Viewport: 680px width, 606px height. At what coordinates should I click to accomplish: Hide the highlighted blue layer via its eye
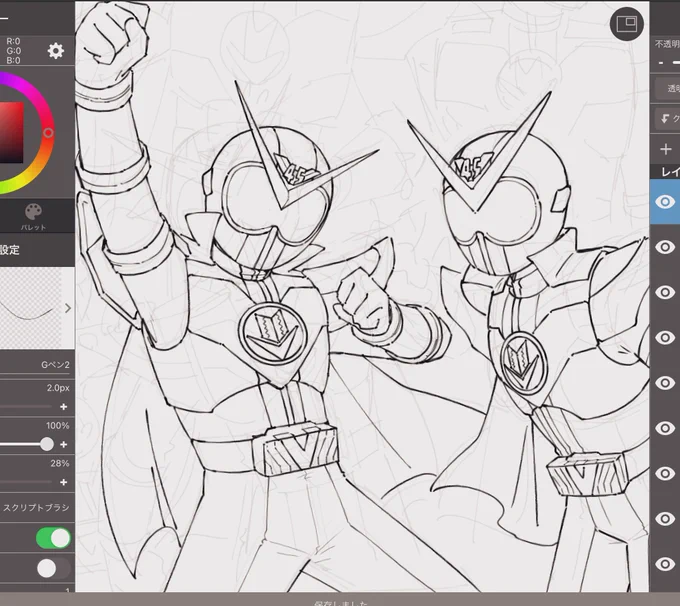(x=665, y=202)
